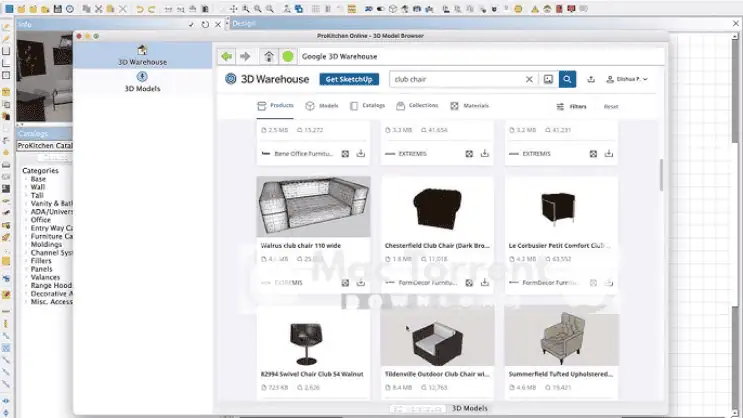Open the upload model icon

pos(591,79)
